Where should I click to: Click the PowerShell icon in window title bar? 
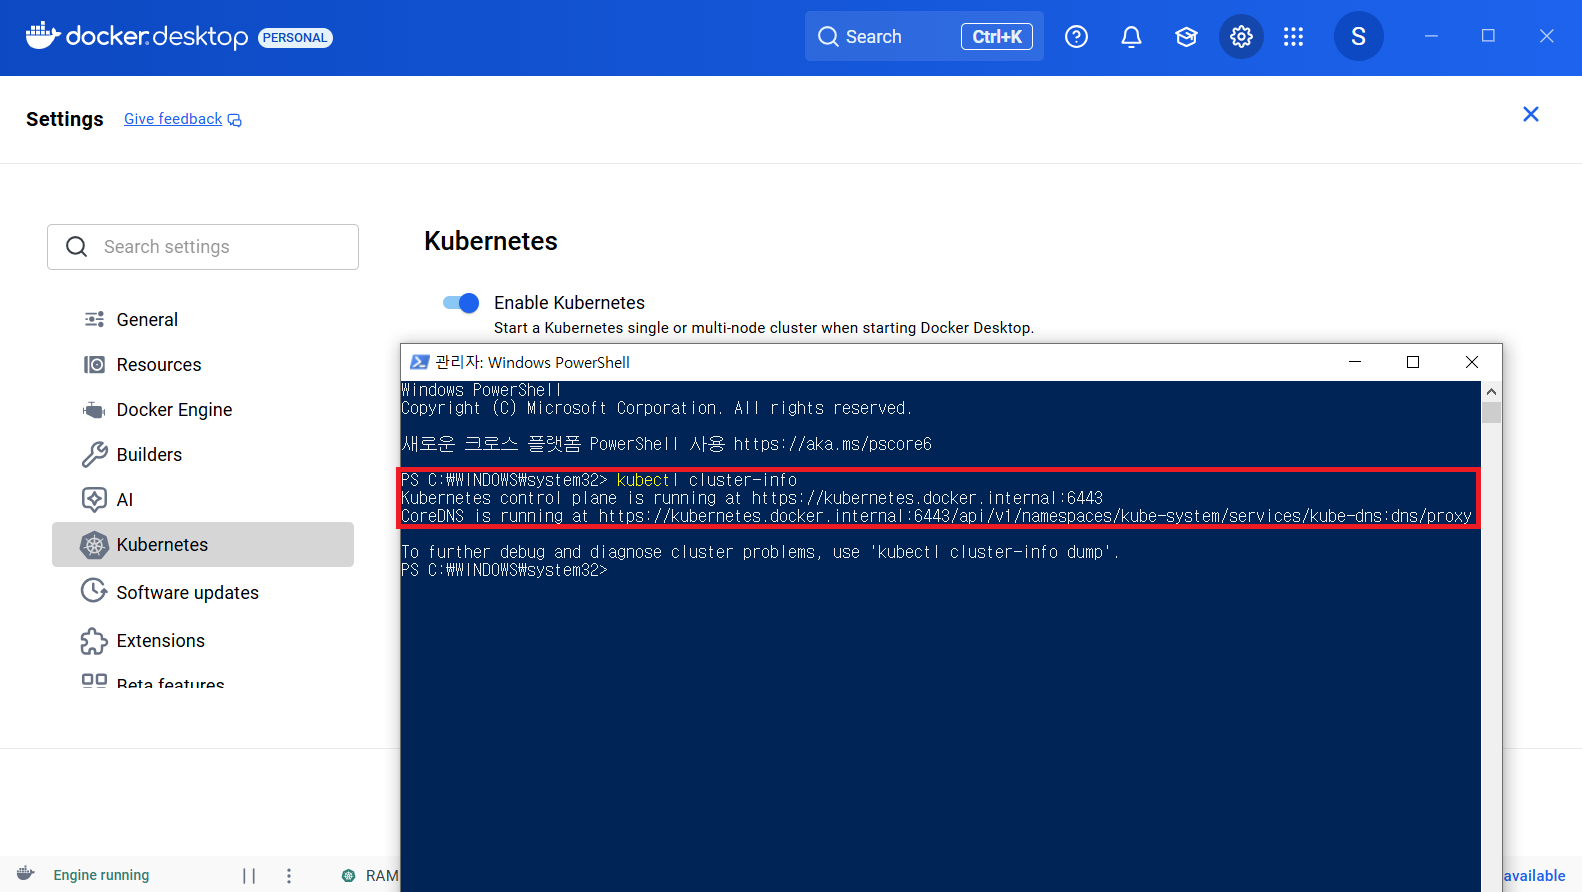tap(420, 362)
